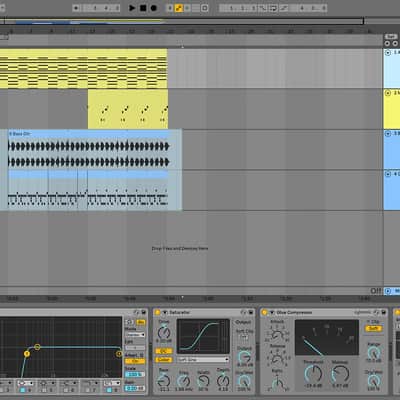Open EQ band 8 filter type dropdown
The width and height of the screenshot is (400, 400).
click(x=111, y=383)
